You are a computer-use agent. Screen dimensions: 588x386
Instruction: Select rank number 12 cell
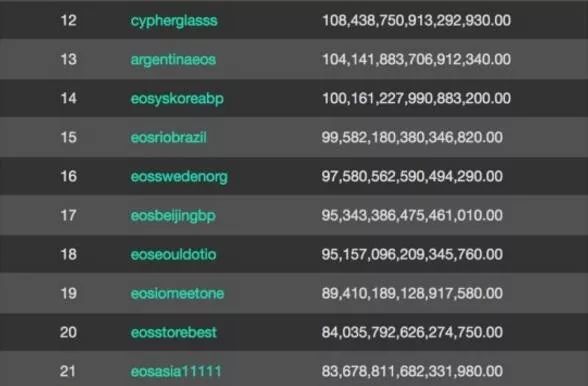coord(69,20)
